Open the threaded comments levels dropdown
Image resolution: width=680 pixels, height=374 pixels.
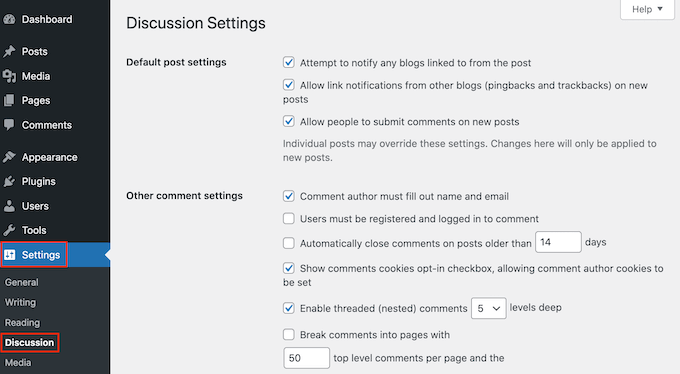(x=489, y=308)
